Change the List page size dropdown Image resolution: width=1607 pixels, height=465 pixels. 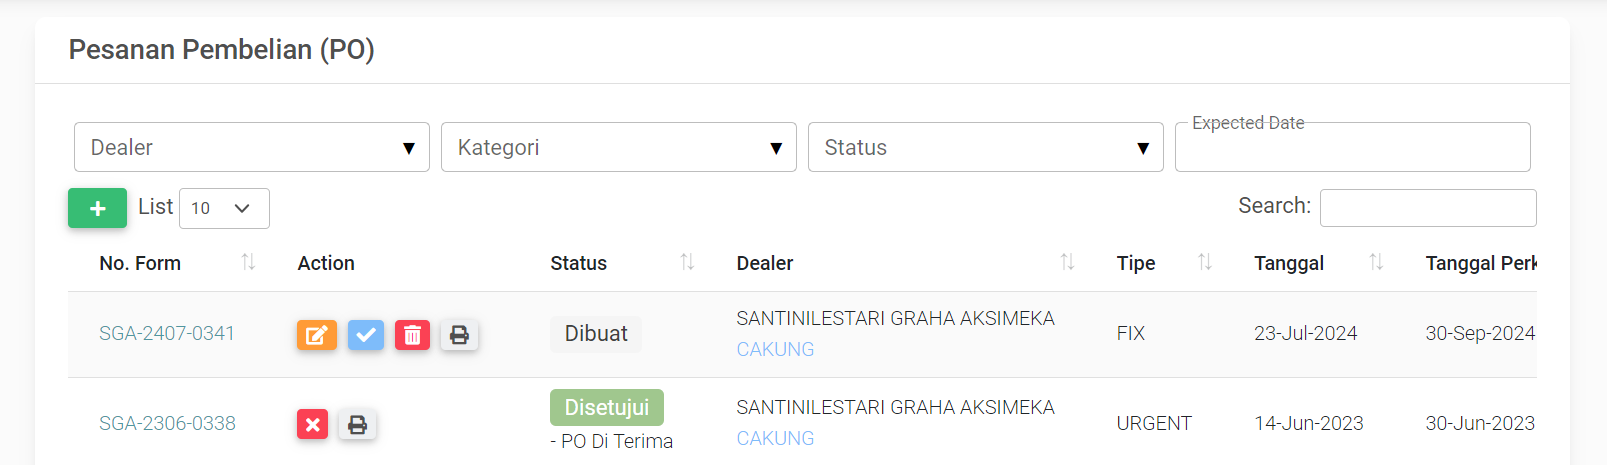point(224,208)
